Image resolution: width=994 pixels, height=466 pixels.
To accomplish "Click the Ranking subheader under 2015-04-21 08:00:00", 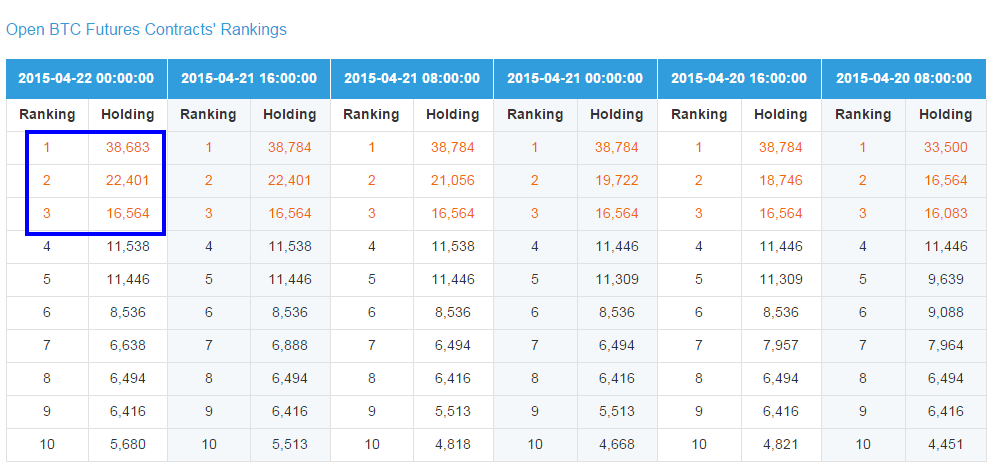I will [x=371, y=115].
